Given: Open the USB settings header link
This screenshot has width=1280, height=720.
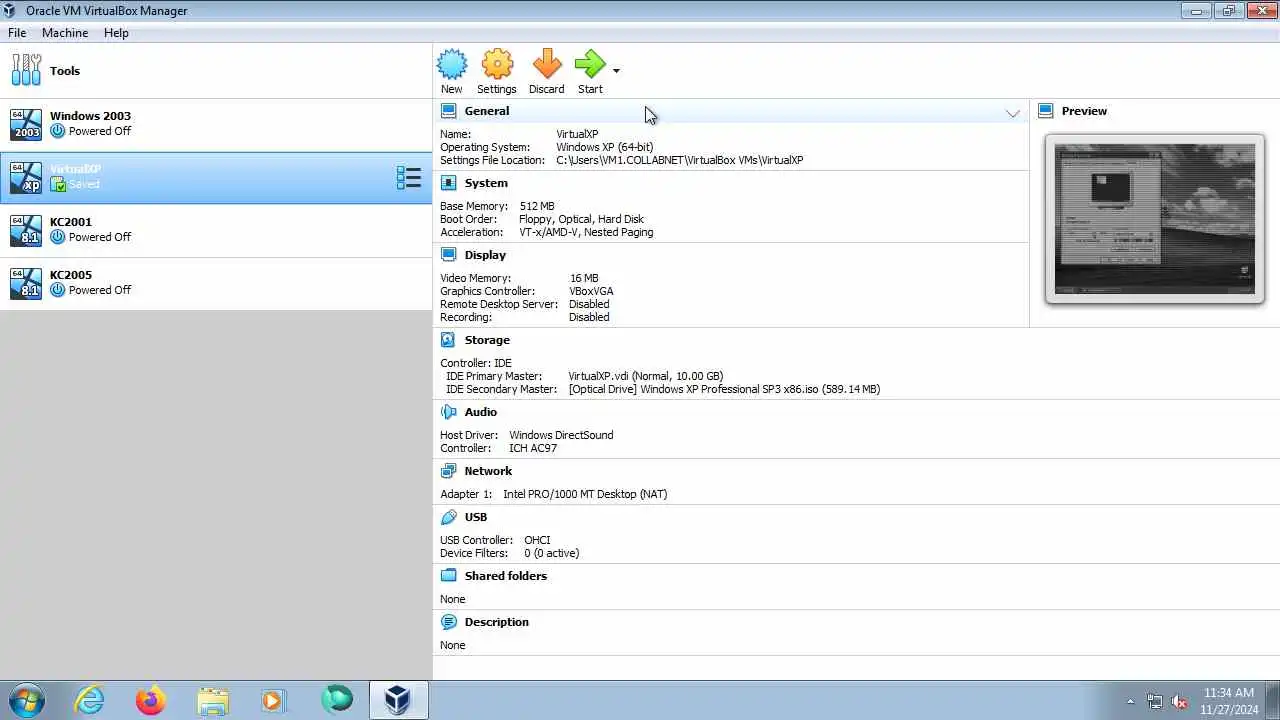Looking at the screenshot, I should click(x=476, y=517).
